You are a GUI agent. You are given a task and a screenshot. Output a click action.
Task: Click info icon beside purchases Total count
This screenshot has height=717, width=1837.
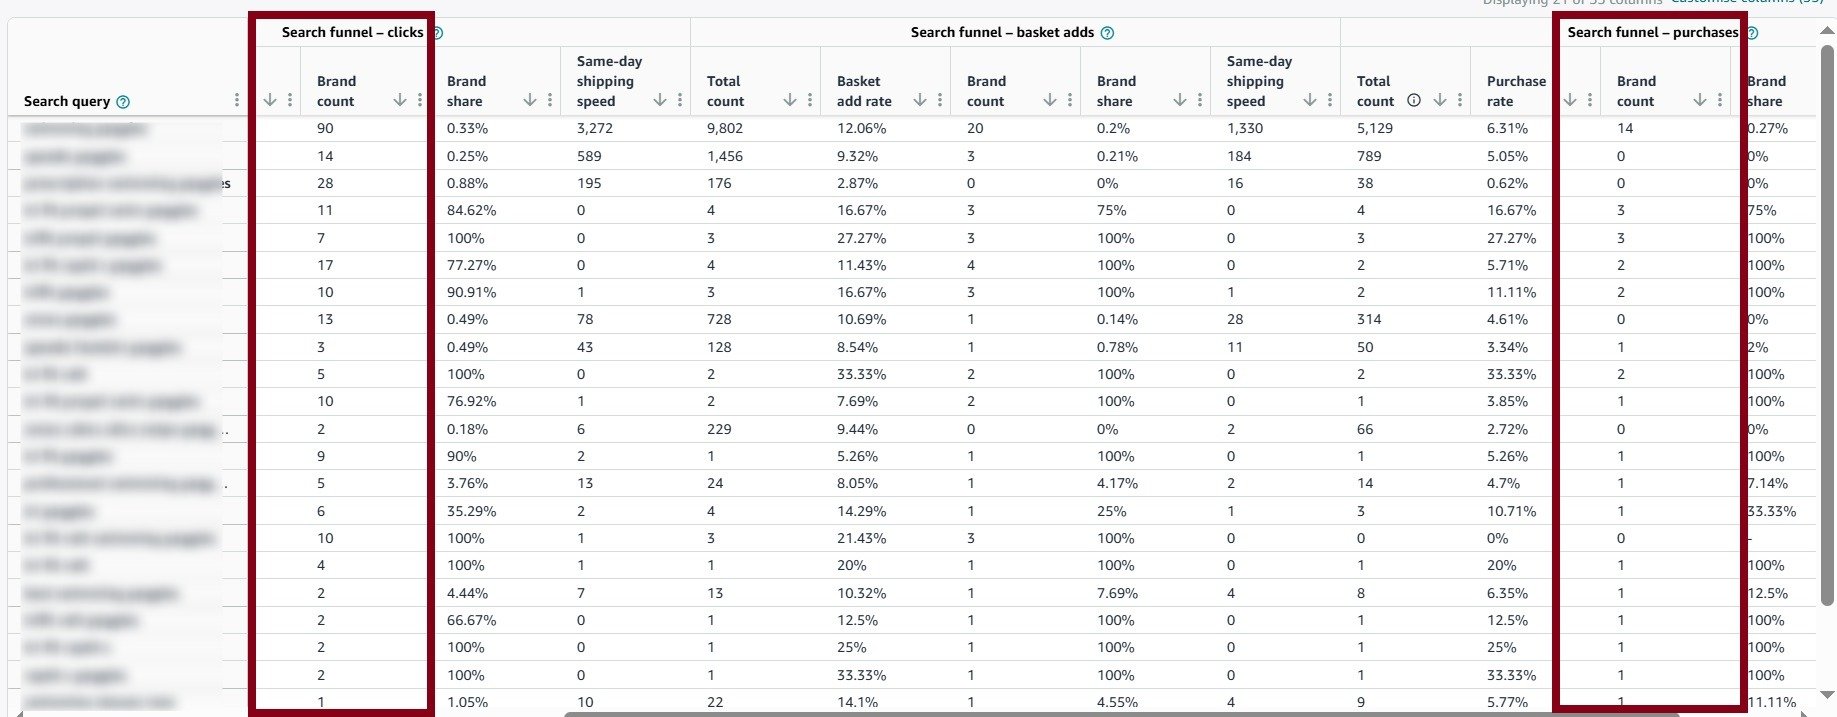tap(1414, 100)
